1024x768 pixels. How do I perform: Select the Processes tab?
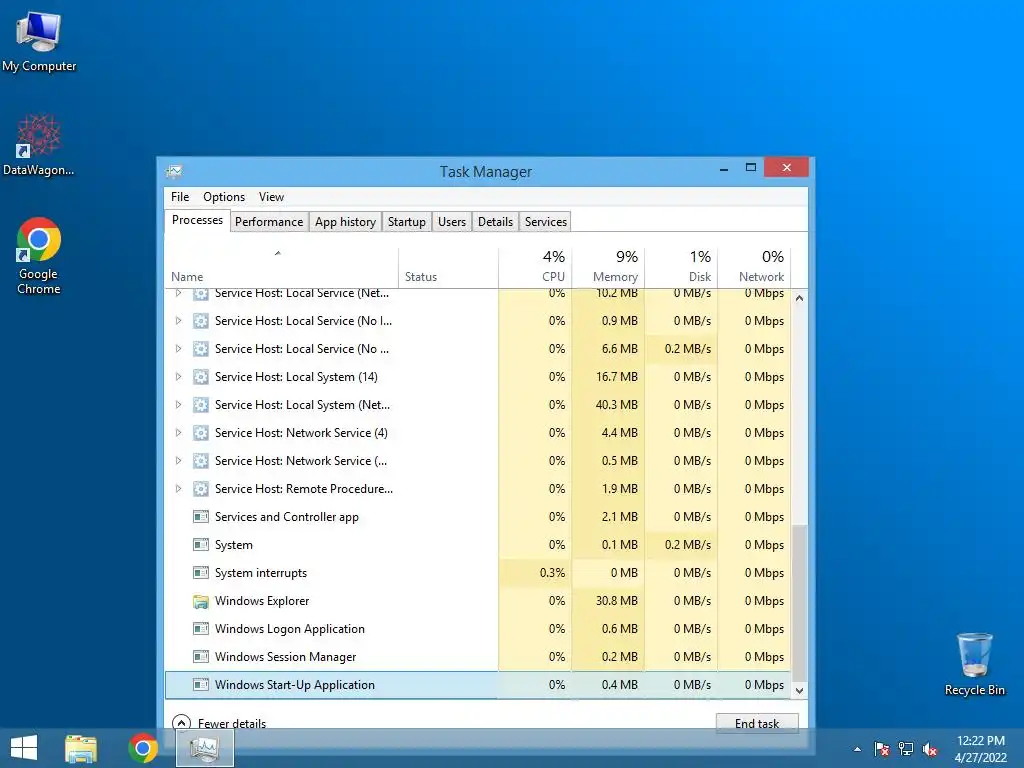point(197,220)
